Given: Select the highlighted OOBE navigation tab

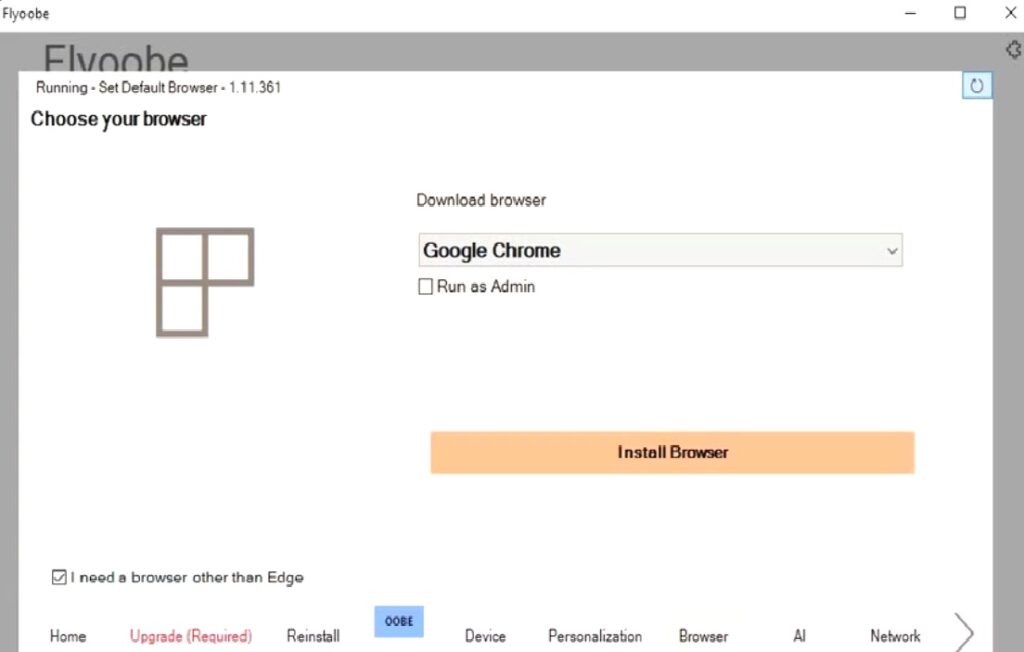Looking at the screenshot, I should pos(399,621).
